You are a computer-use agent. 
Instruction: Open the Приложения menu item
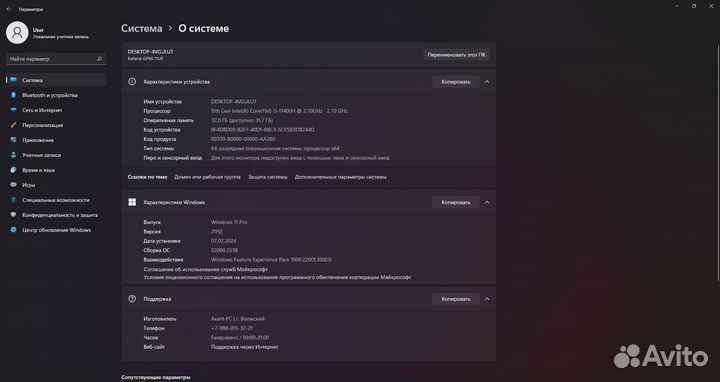coord(56,140)
